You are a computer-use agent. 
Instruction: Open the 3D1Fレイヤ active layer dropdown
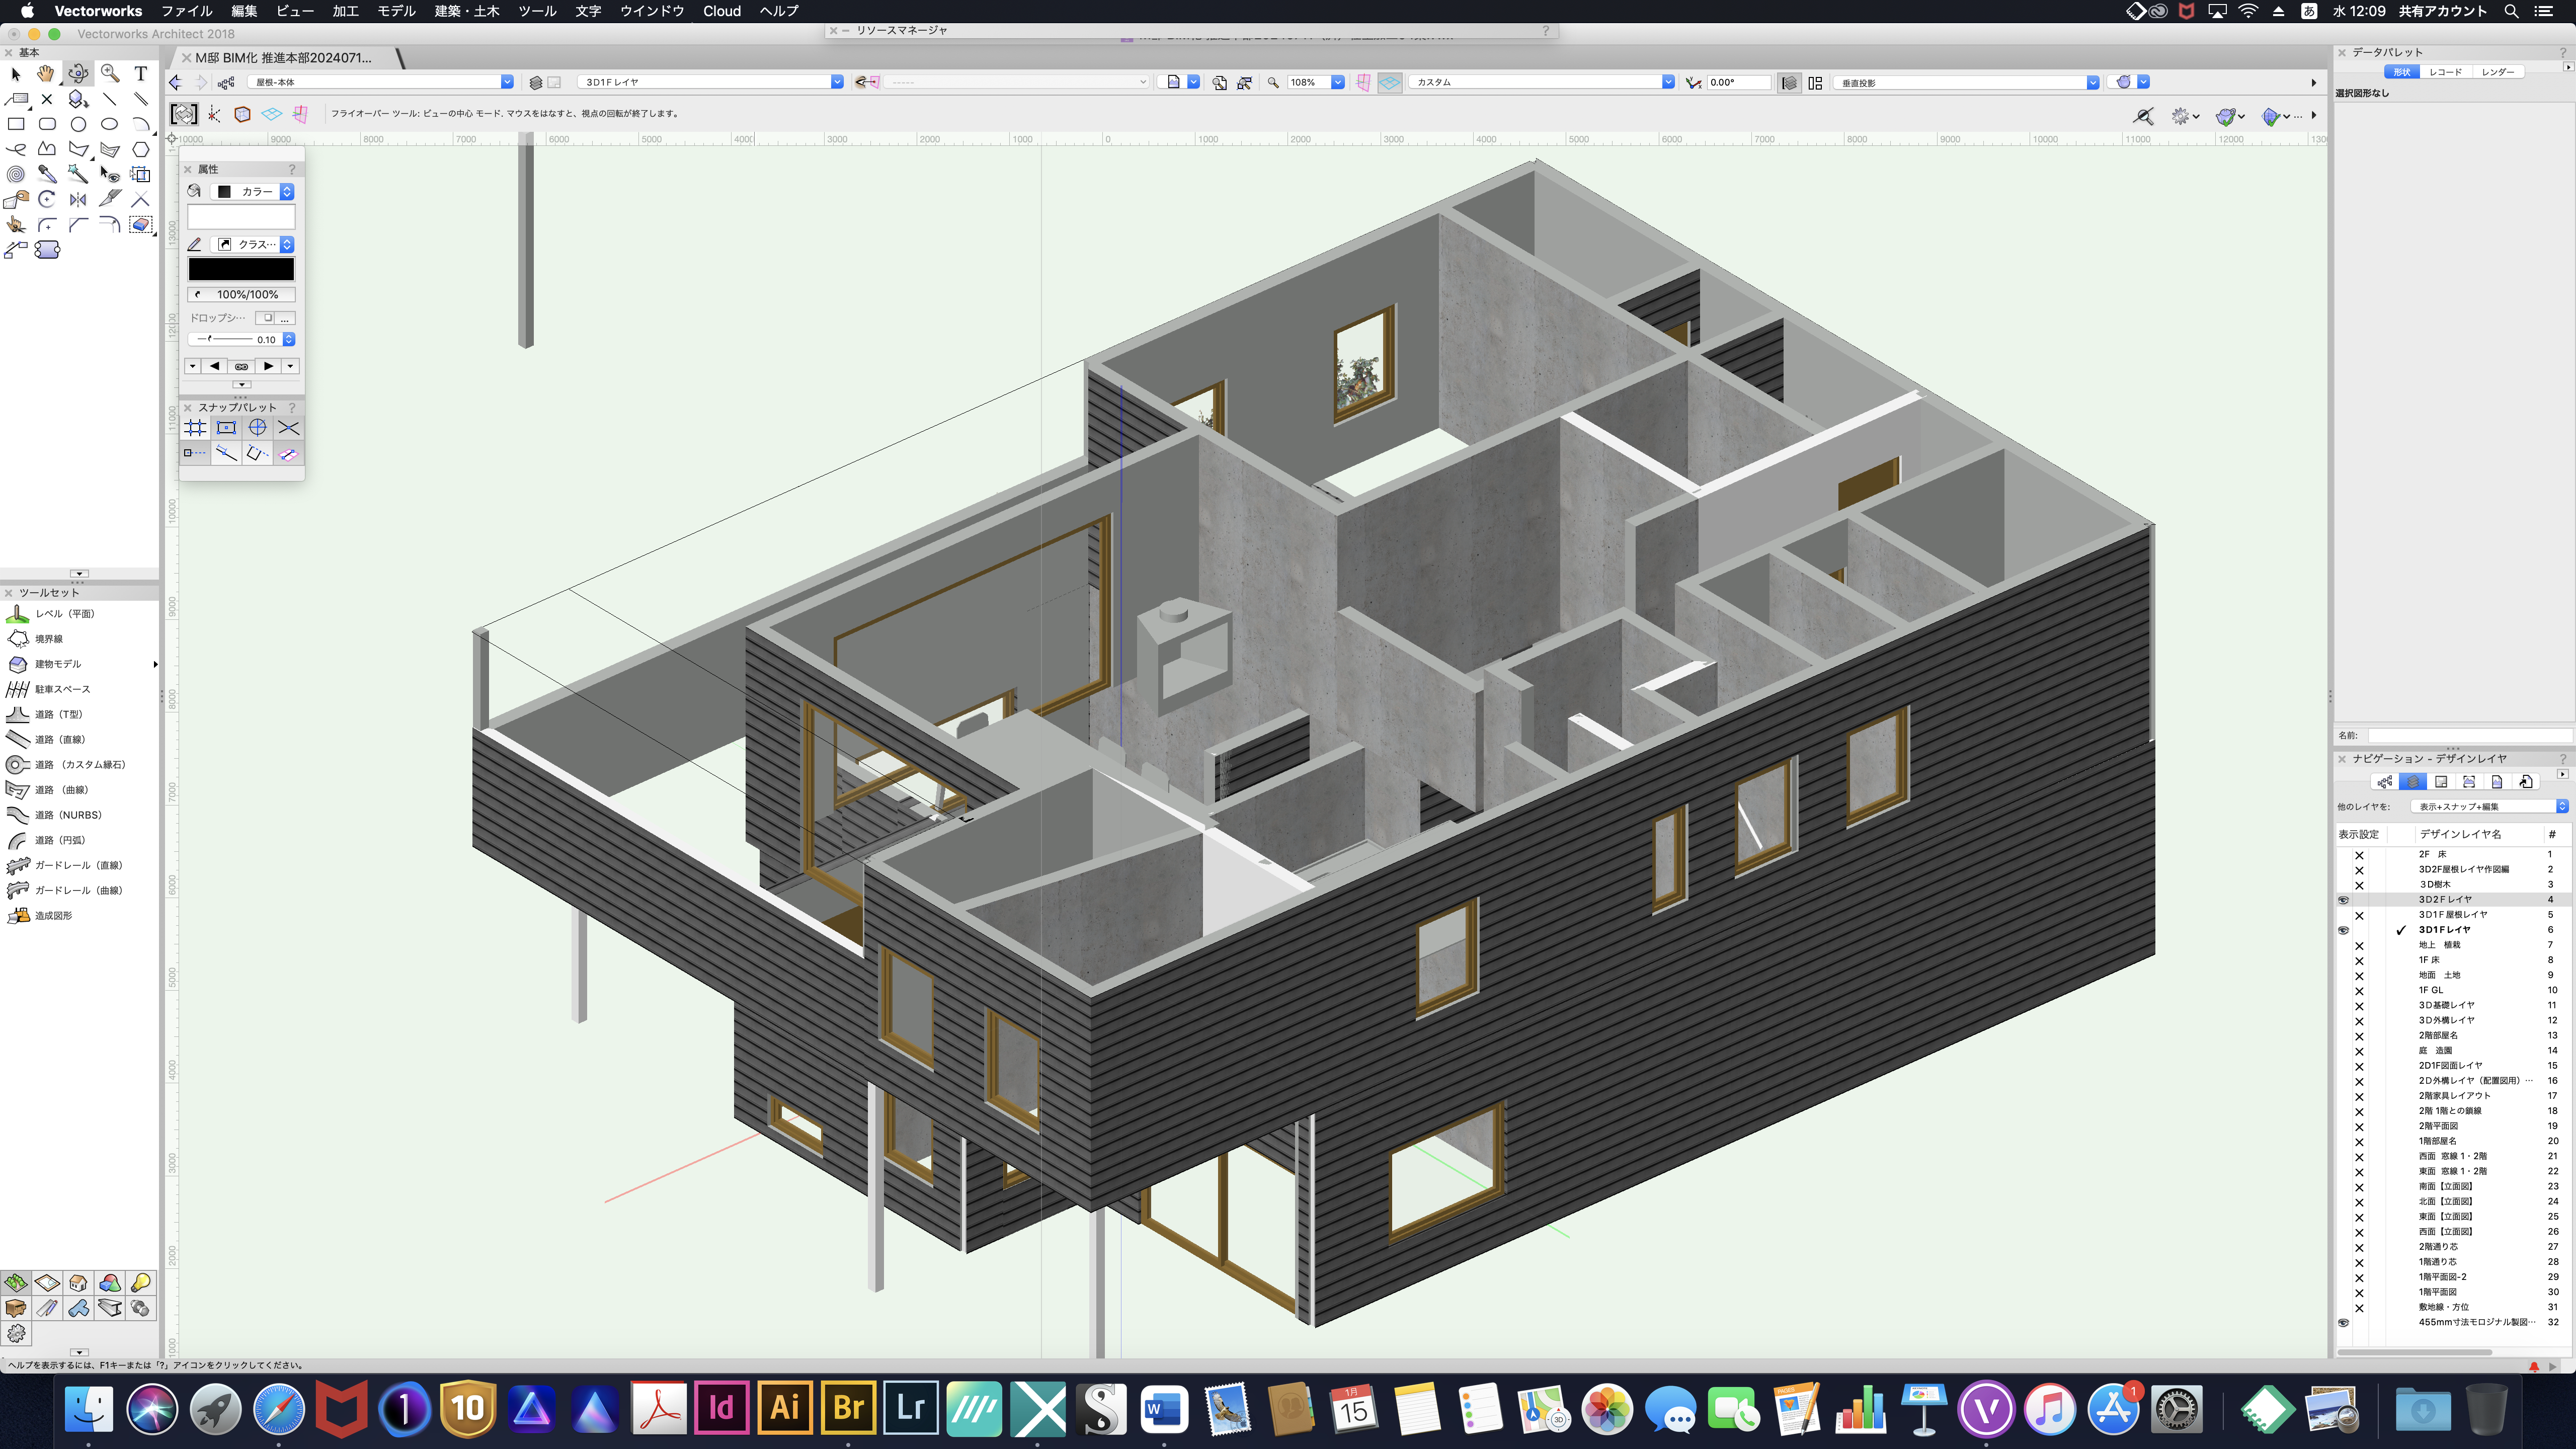836,82
